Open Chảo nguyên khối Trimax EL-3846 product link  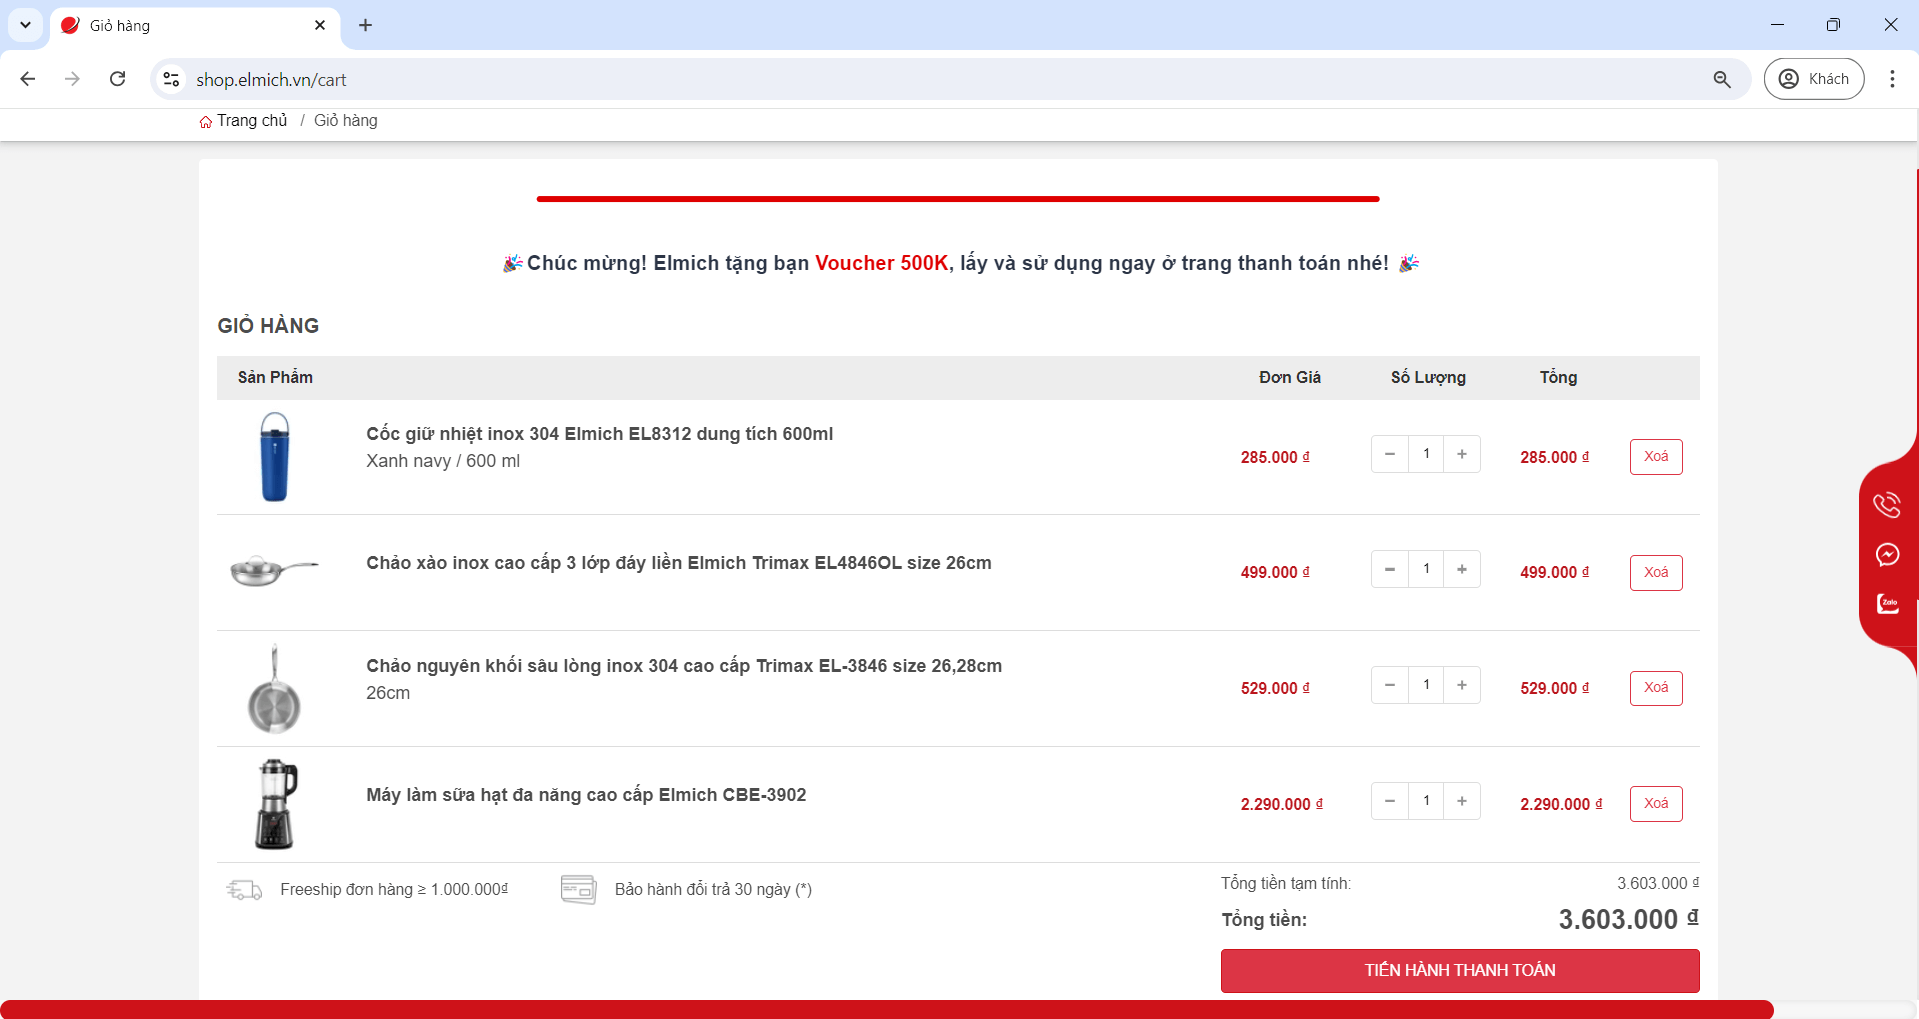tap(684, 666)
